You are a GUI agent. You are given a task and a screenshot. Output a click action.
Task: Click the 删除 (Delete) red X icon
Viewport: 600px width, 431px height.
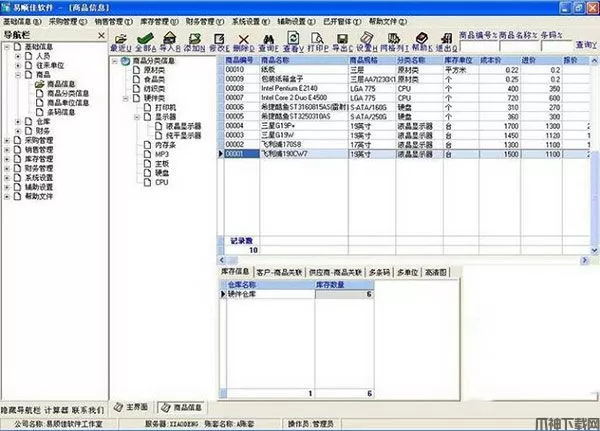point(245,37)
